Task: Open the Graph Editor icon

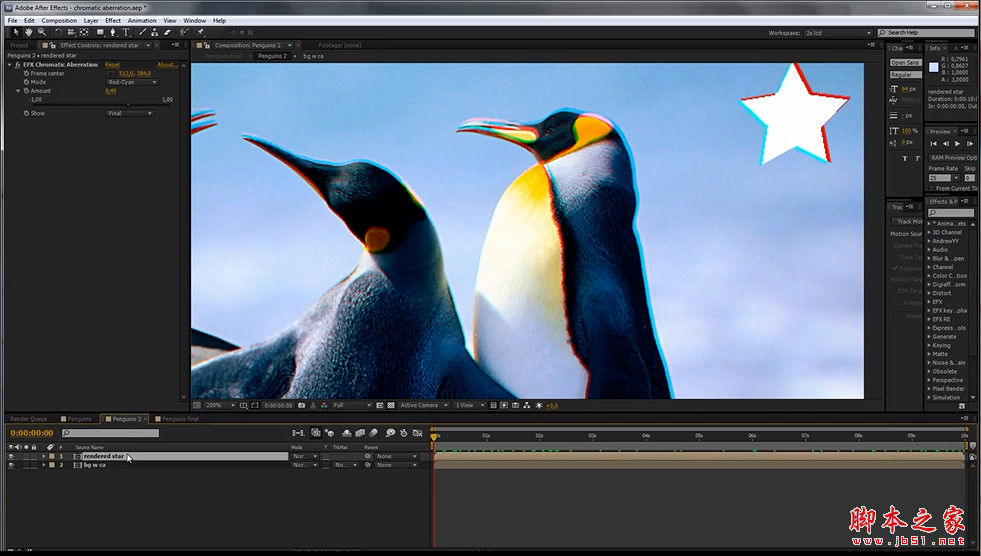Action: pos(417,433)
